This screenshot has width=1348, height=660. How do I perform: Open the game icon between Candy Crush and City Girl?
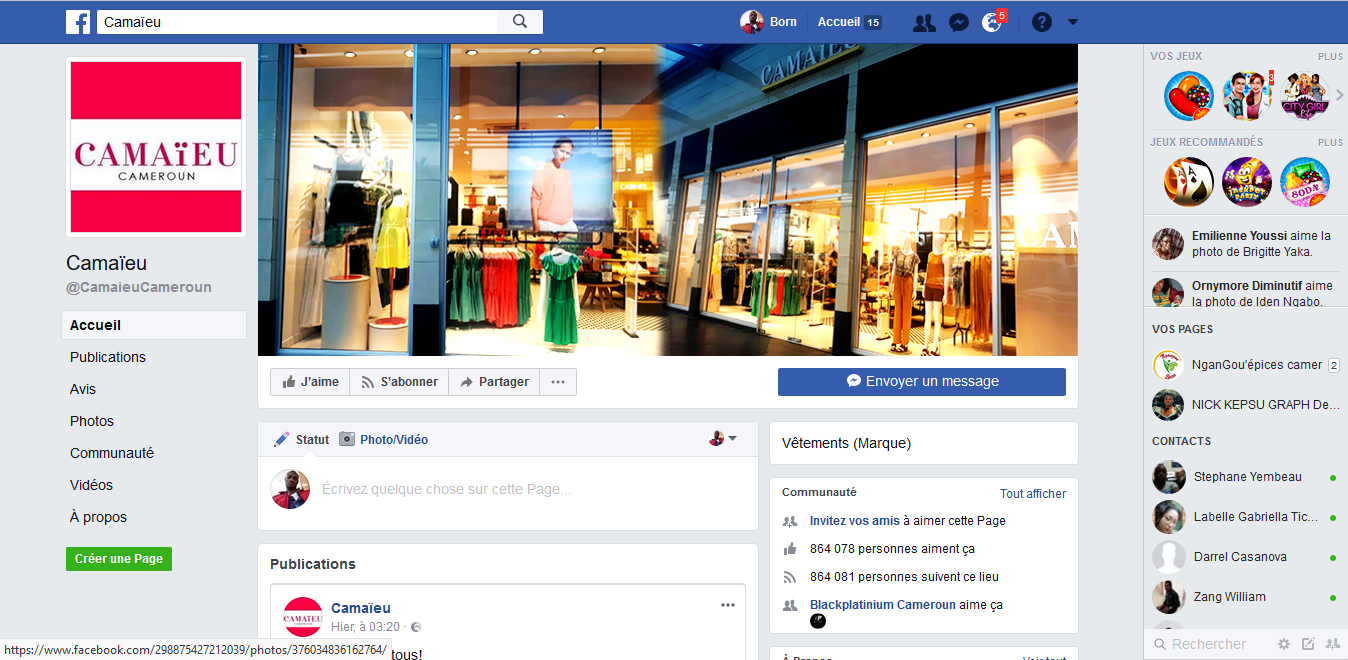[1247, 96]
